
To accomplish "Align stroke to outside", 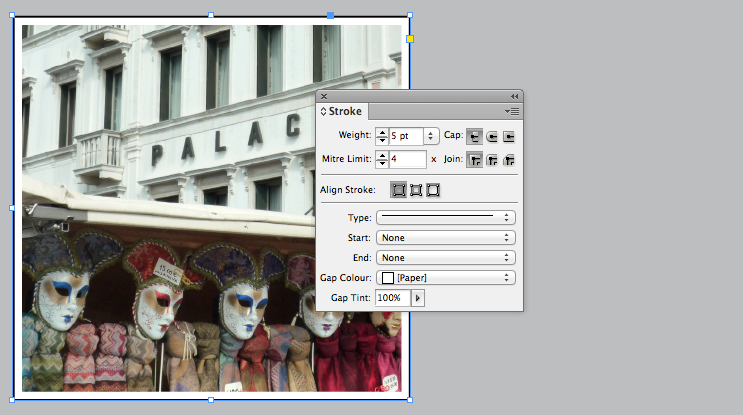I will [433, 190].
